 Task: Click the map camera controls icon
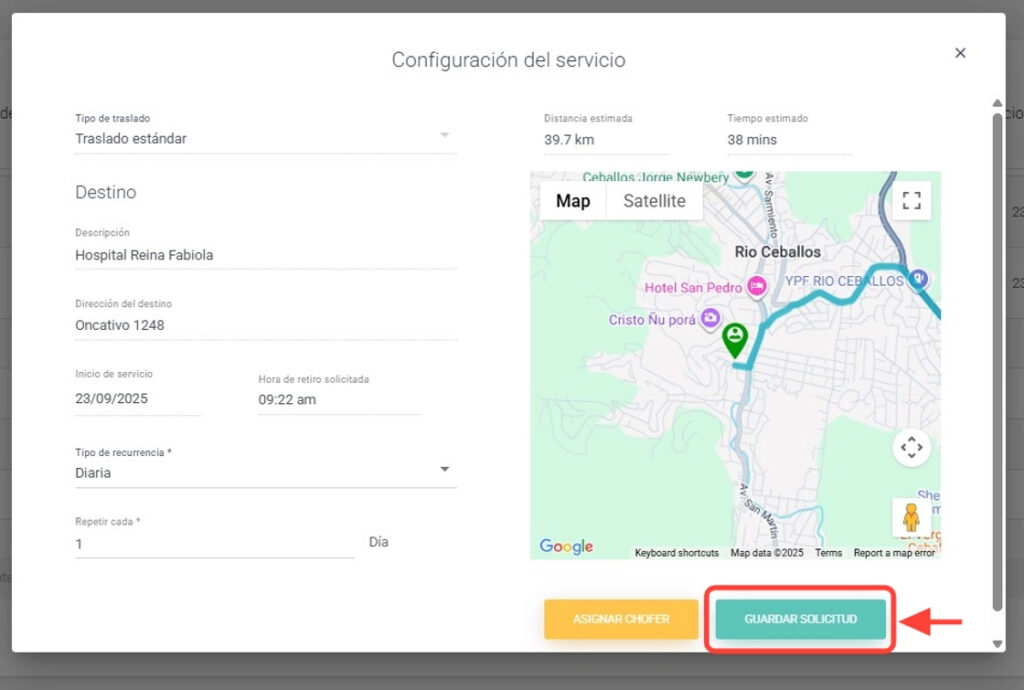pyautogui.click(x=911, y=447)
